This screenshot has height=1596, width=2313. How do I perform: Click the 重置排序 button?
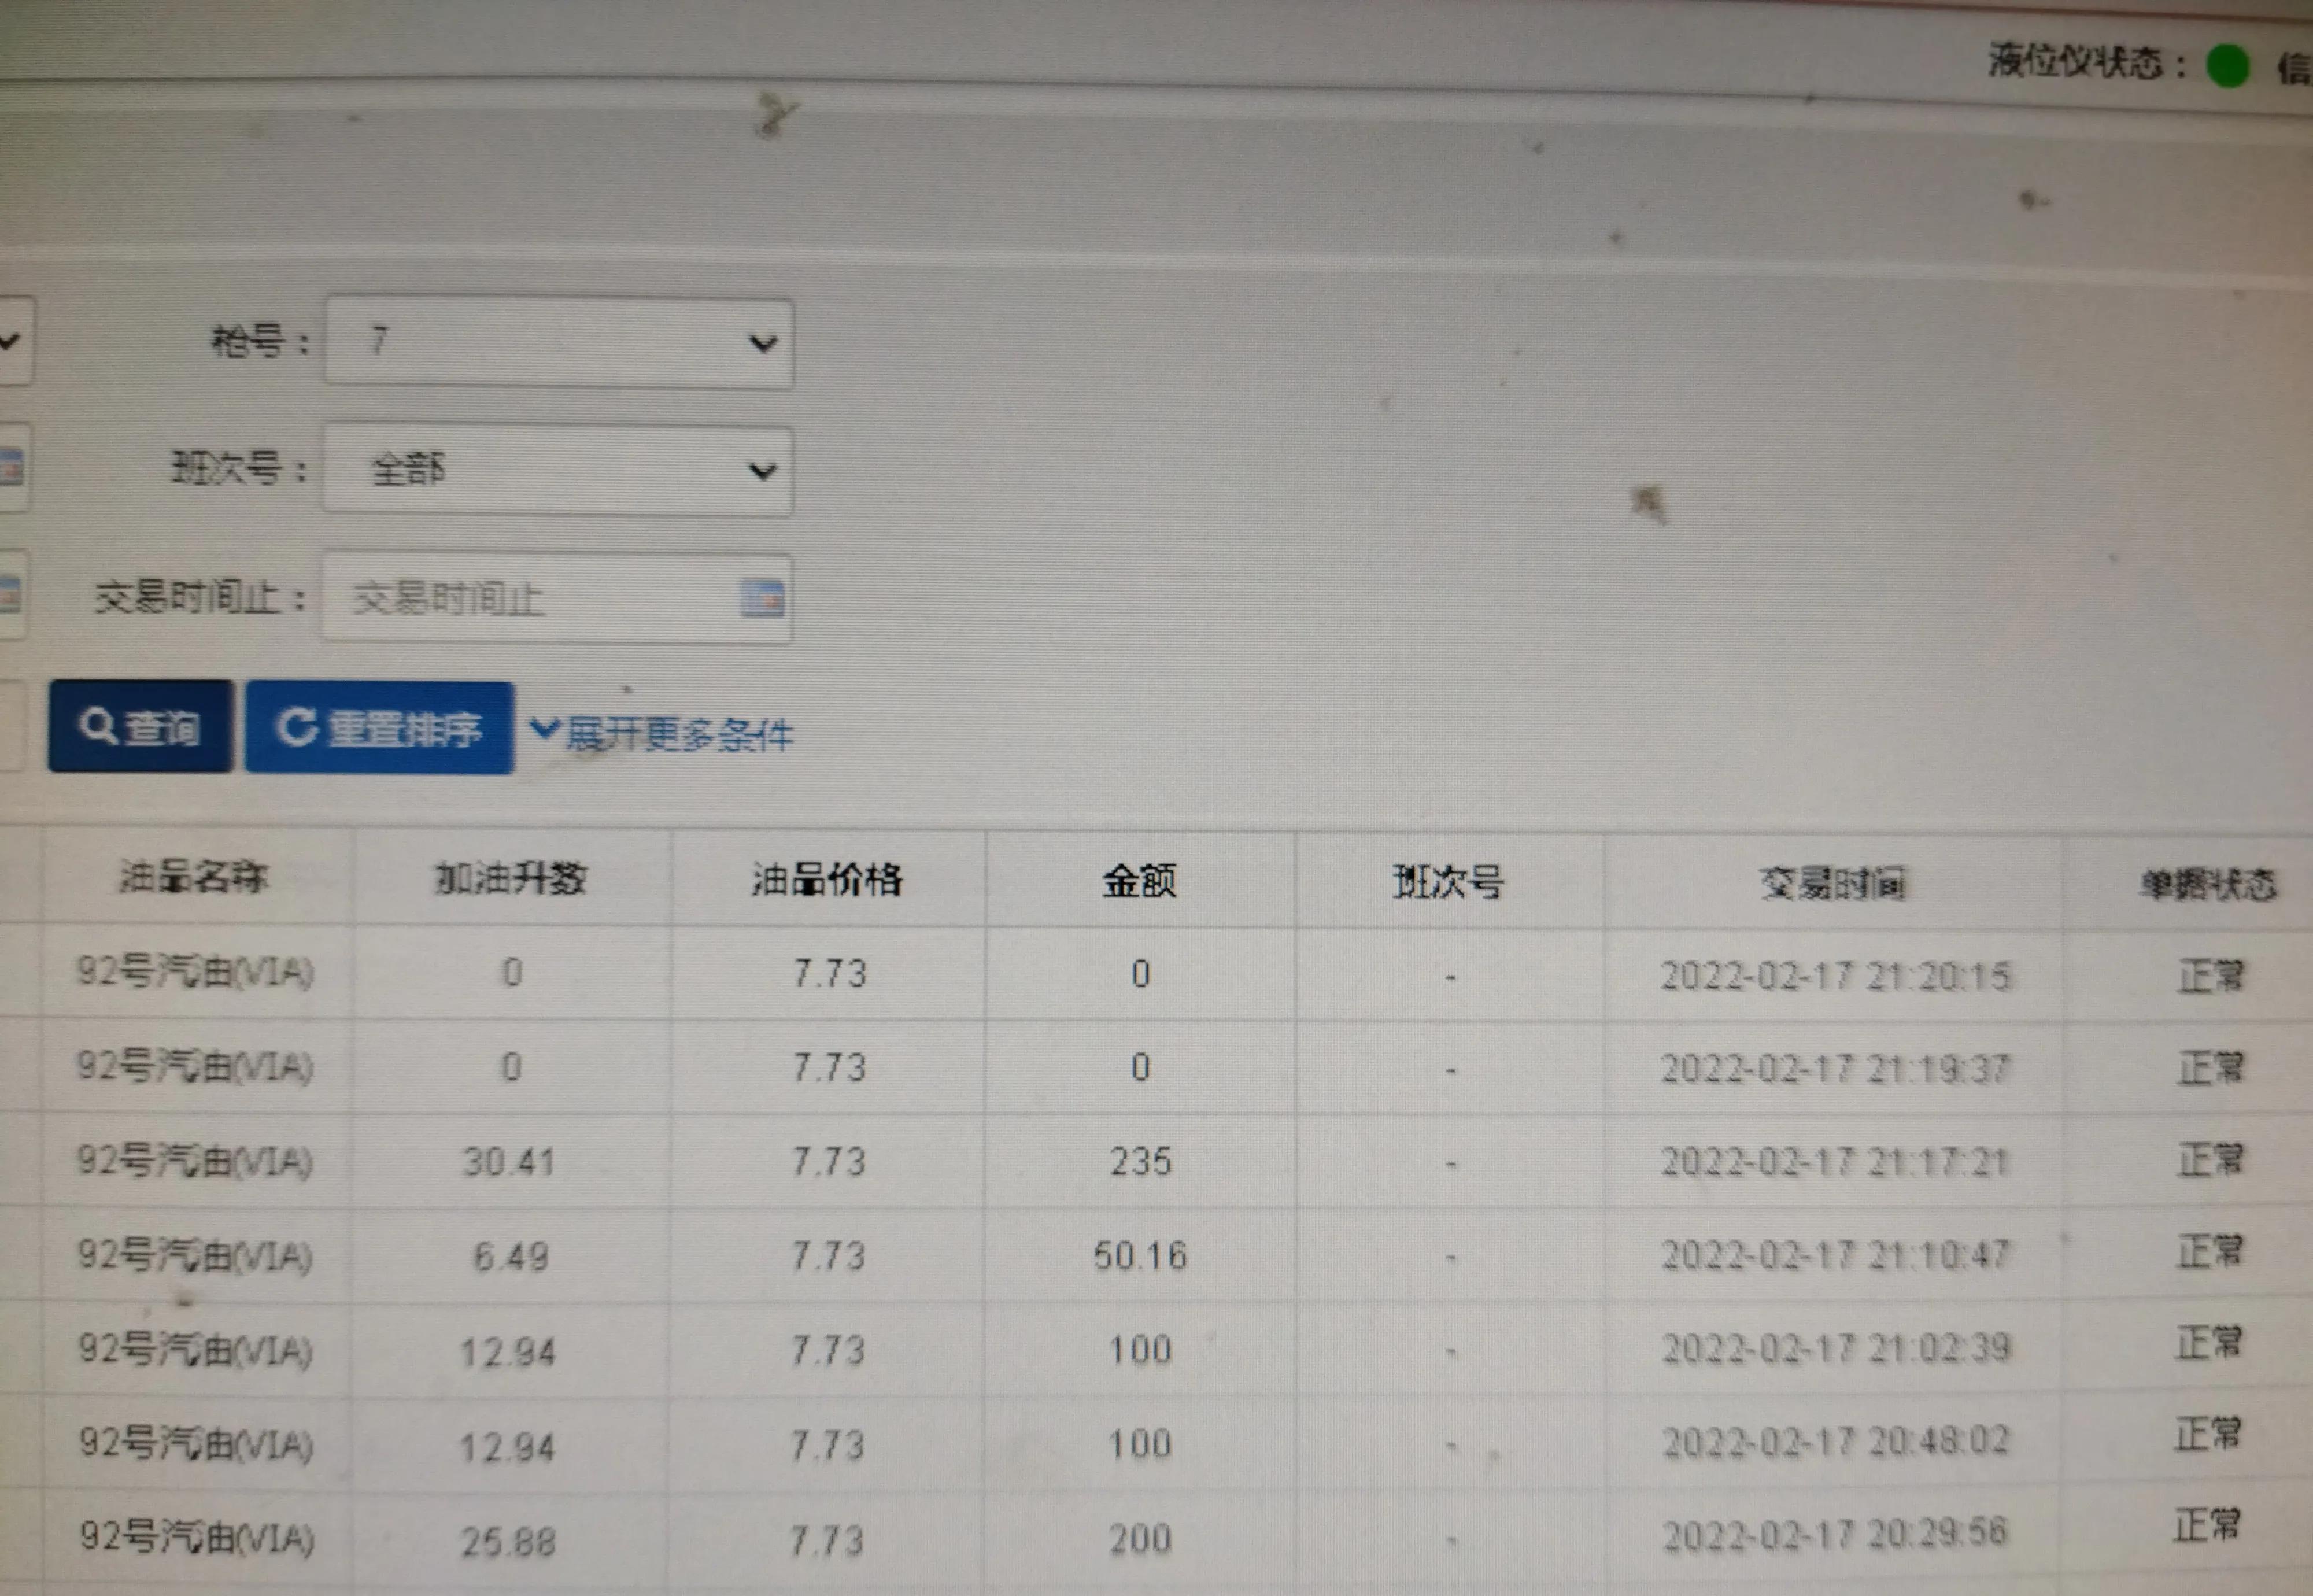coord(380,728)
